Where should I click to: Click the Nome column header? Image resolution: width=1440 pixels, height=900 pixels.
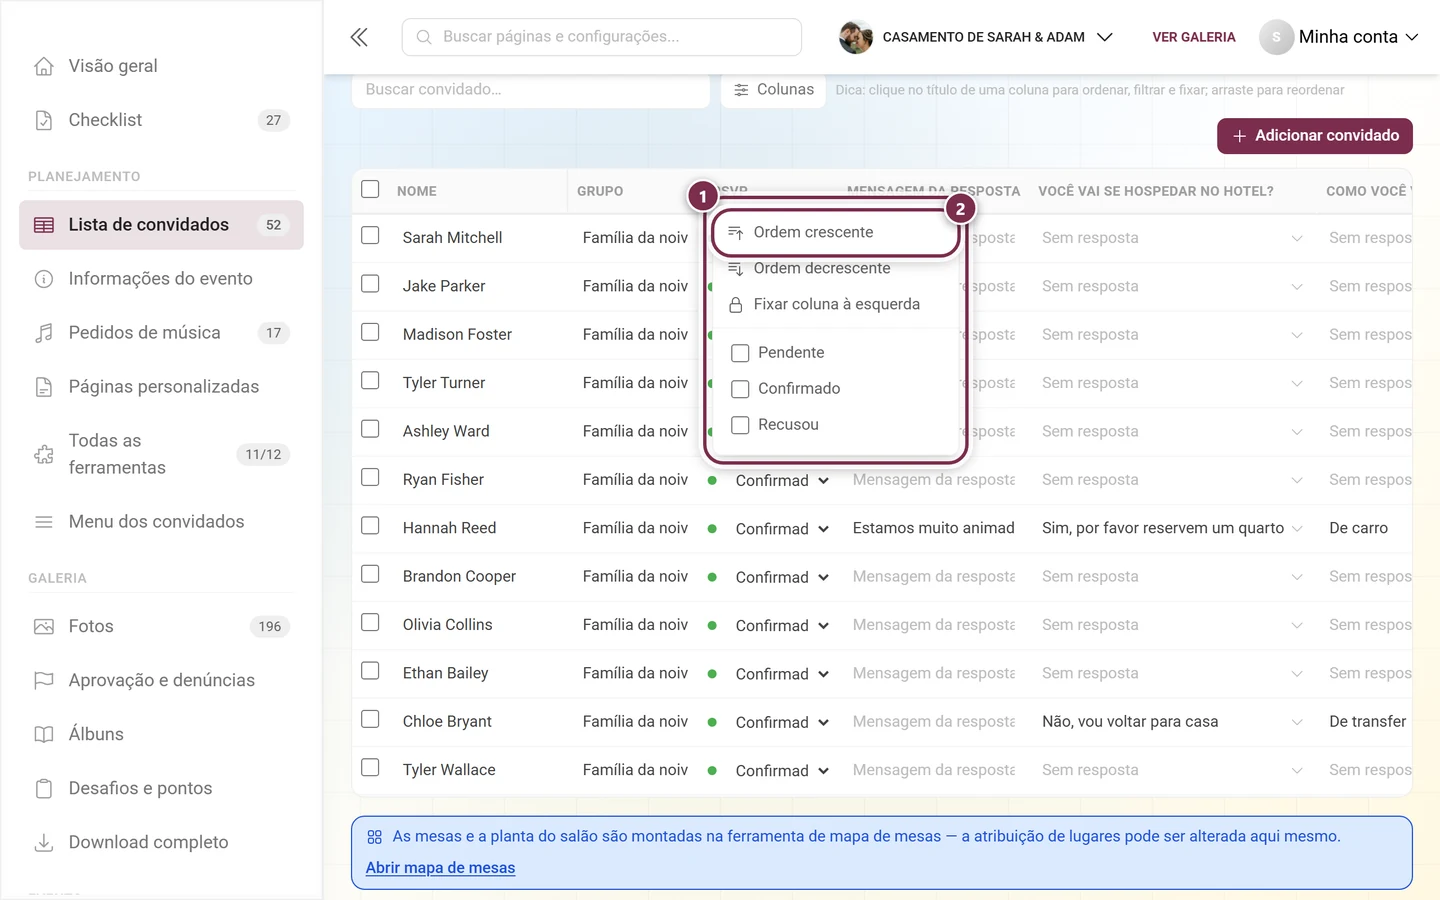coord(417,191)
